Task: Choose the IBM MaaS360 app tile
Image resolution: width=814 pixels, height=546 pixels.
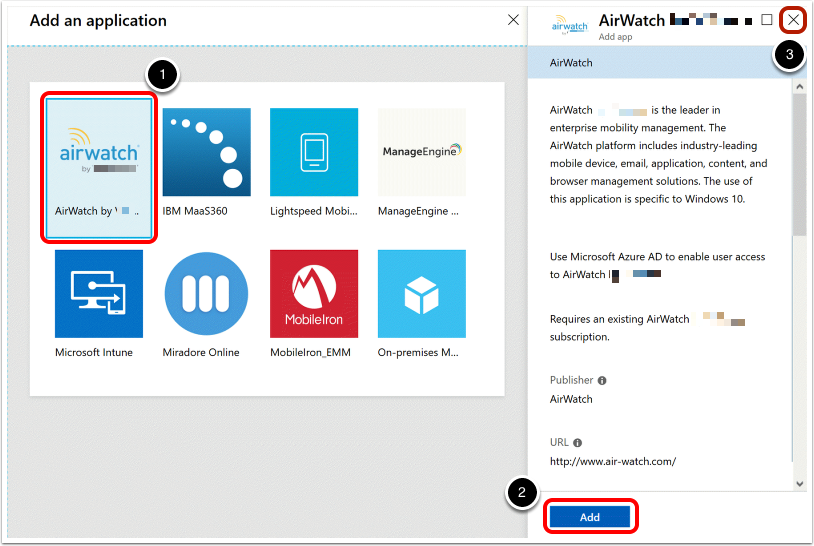Action: coord(206,152)
